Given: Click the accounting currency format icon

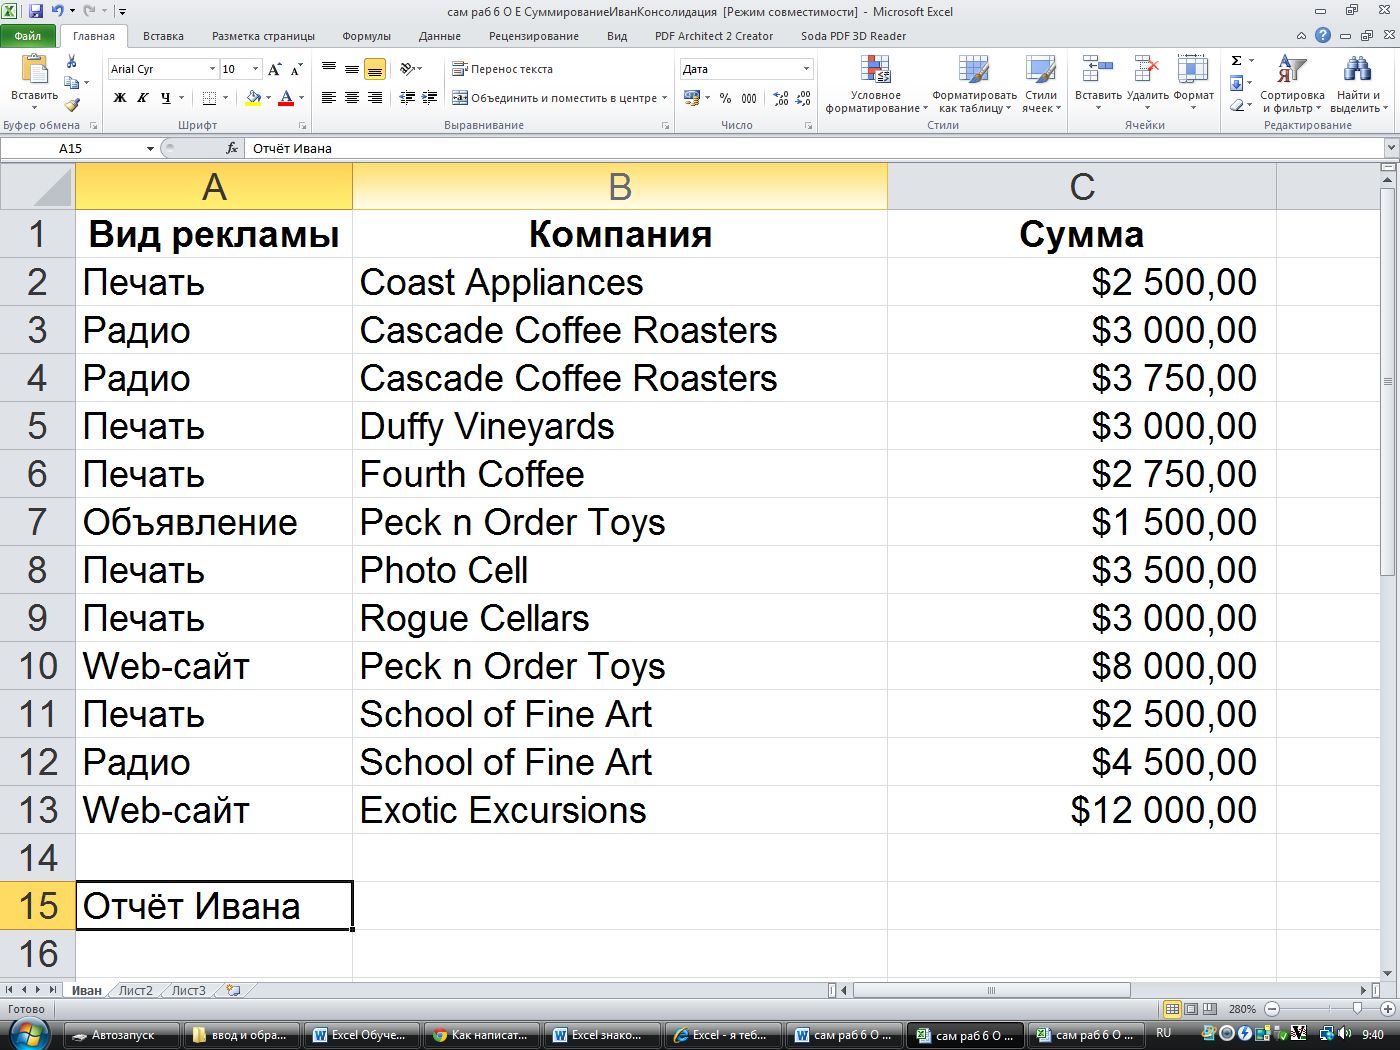Looking at the screenshot, I should pyautogui.click(x=691, y=98).
